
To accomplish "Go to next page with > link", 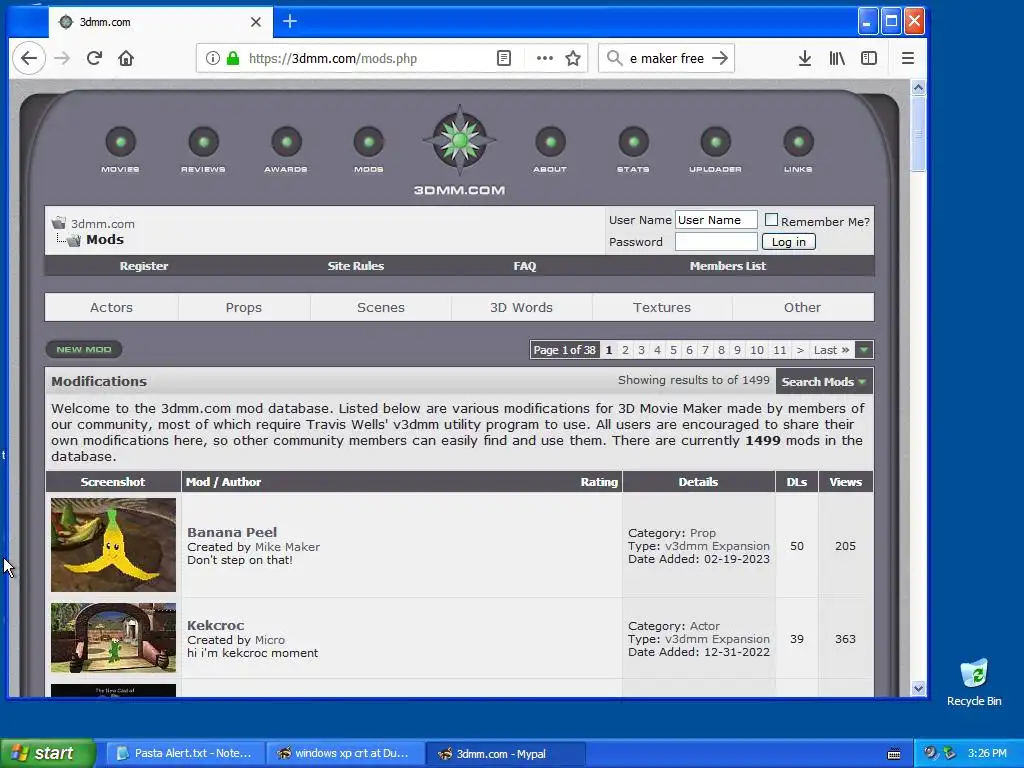I will [x=800, y=350].
